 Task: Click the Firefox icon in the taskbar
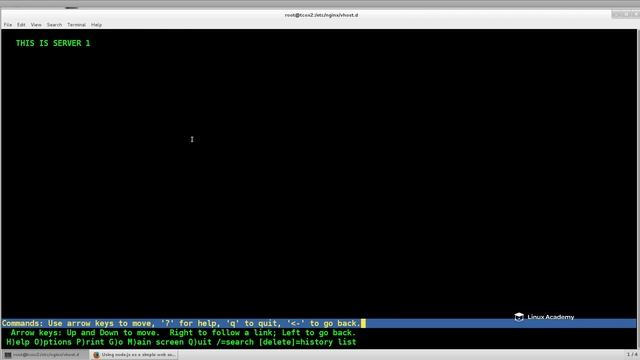click(96, 355)
